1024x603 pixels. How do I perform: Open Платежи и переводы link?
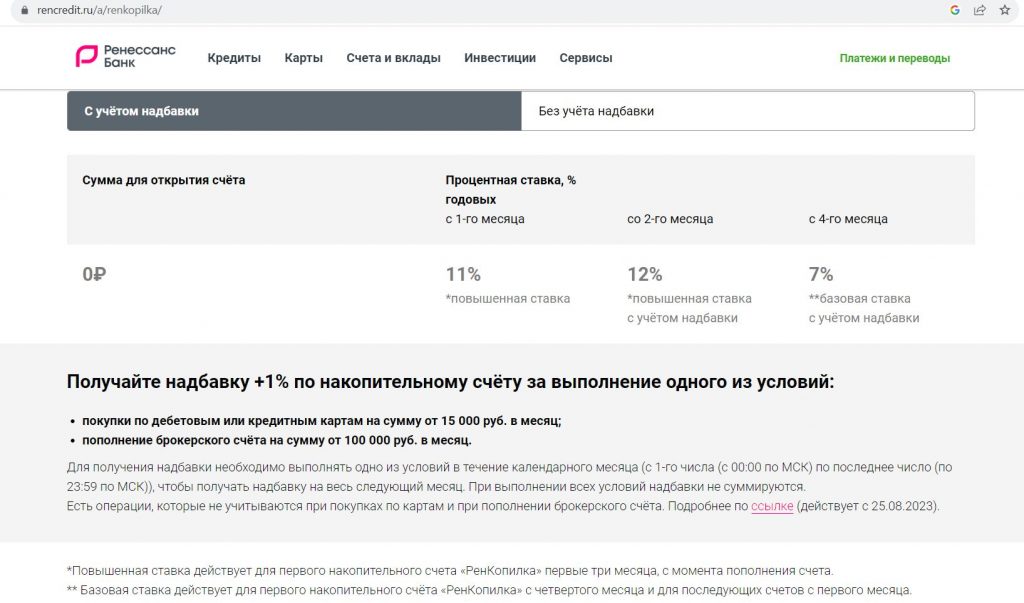pyautogui.click(x=895, y=58)
